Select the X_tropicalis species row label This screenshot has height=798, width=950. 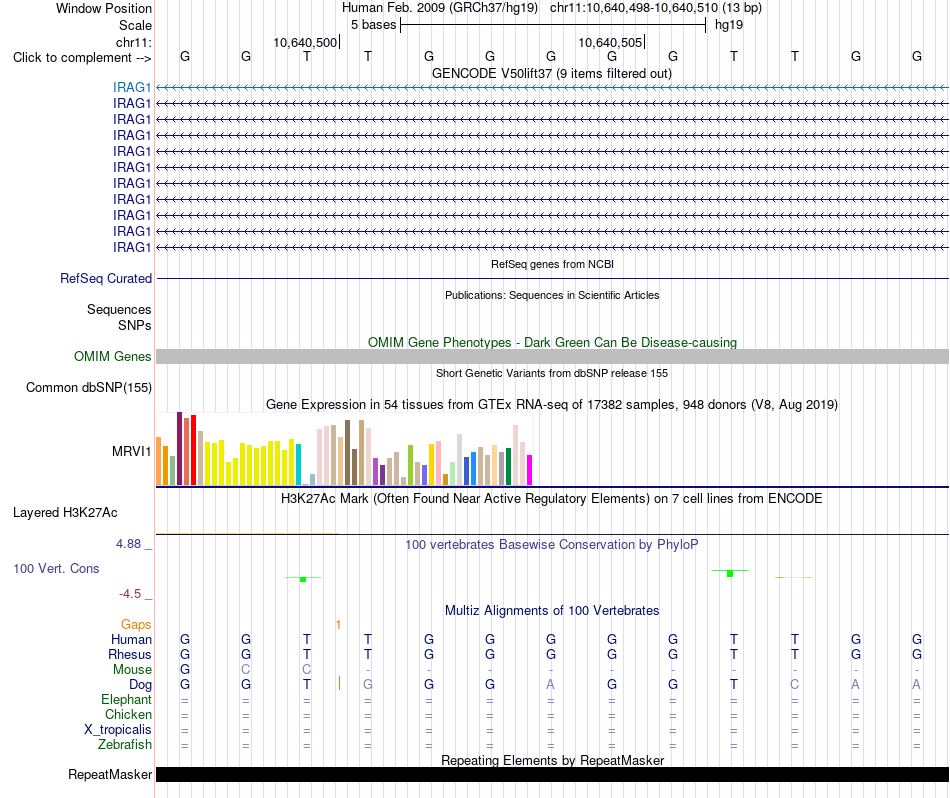click(x=118, y=730)
